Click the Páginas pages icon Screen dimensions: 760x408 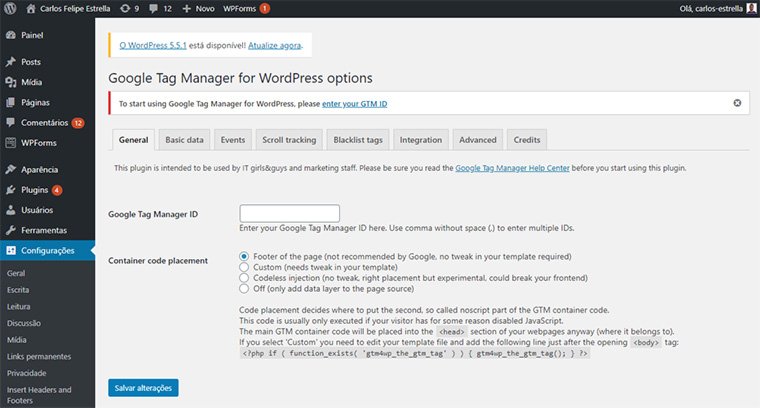point(11,102)
